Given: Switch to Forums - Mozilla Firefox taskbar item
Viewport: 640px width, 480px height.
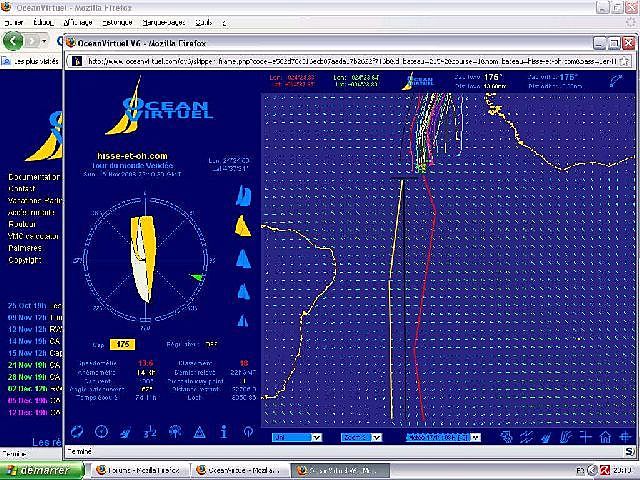Looking at the screenshot, I should click(x=140, y=471).
